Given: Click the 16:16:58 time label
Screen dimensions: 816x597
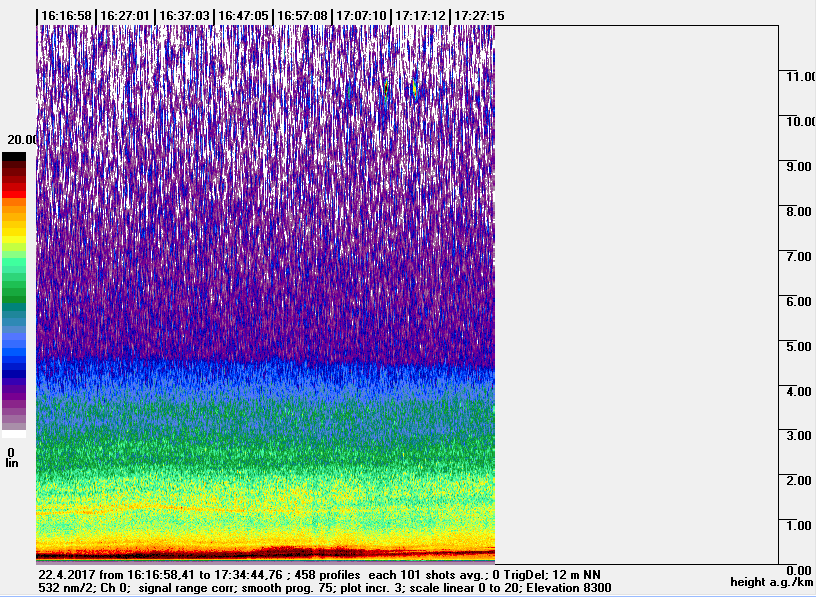Looking at the screenshot, I should point(66,16).
